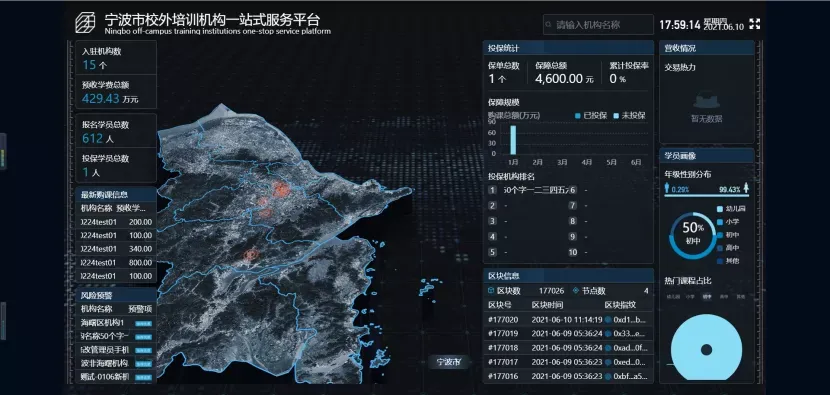Click the 报名学员总数 value 612
Screen dimensions: 830x395
click(x=92, y=139)
